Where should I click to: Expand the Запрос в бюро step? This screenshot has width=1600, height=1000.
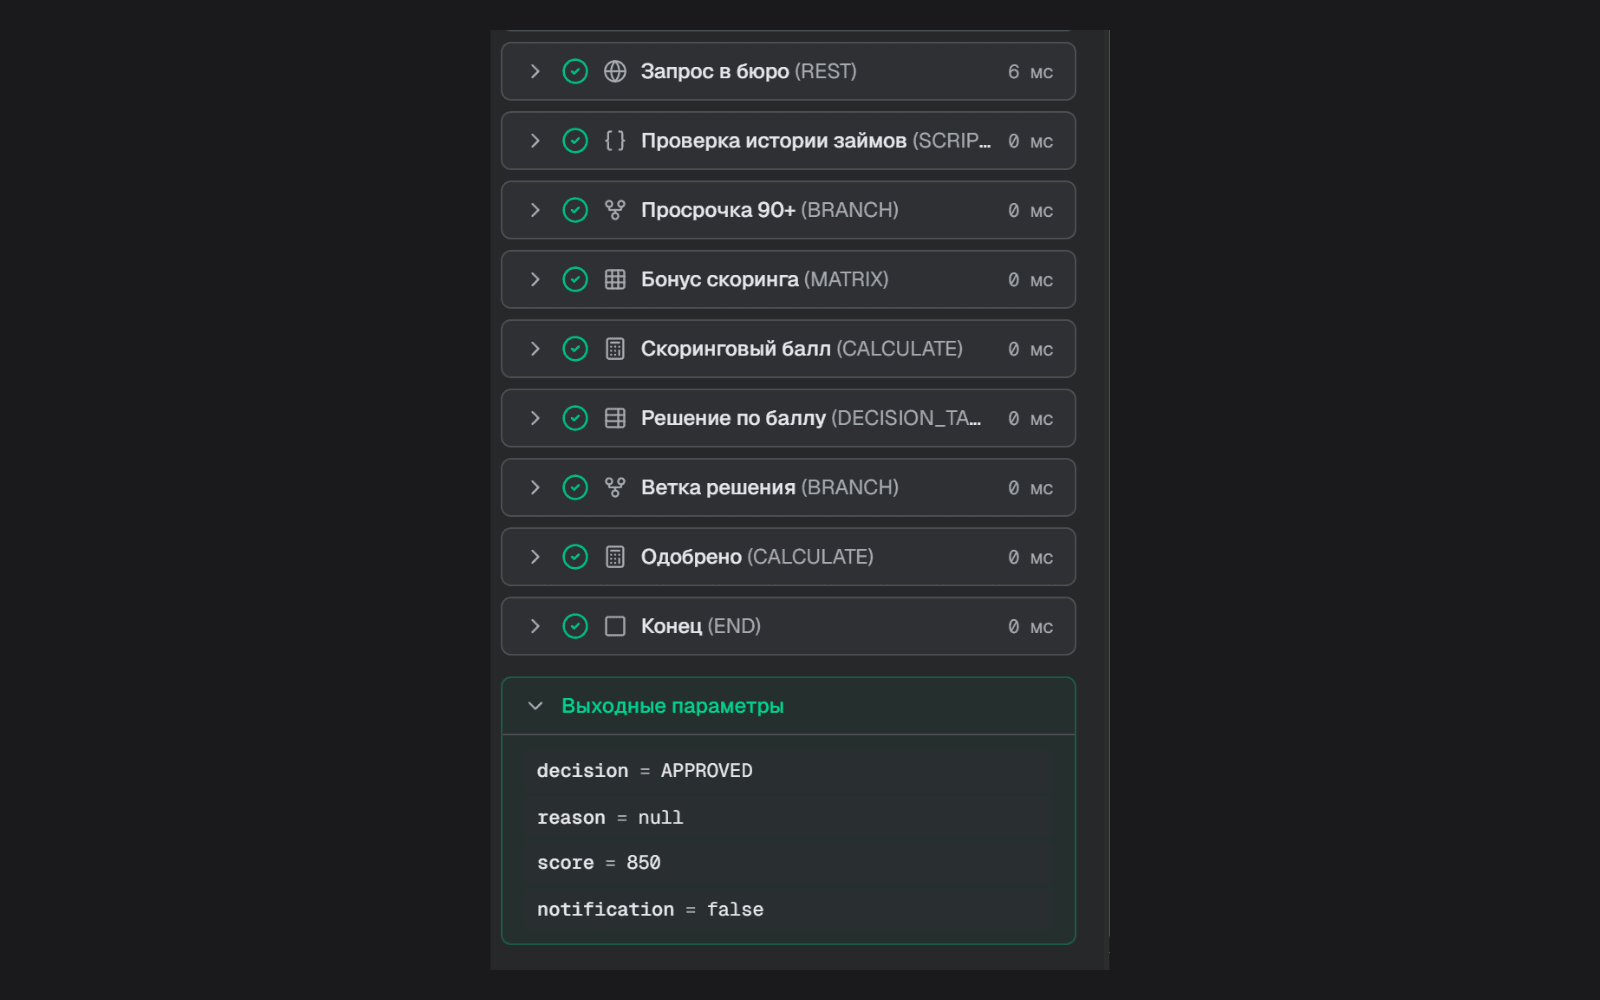[x=535, y=71]
